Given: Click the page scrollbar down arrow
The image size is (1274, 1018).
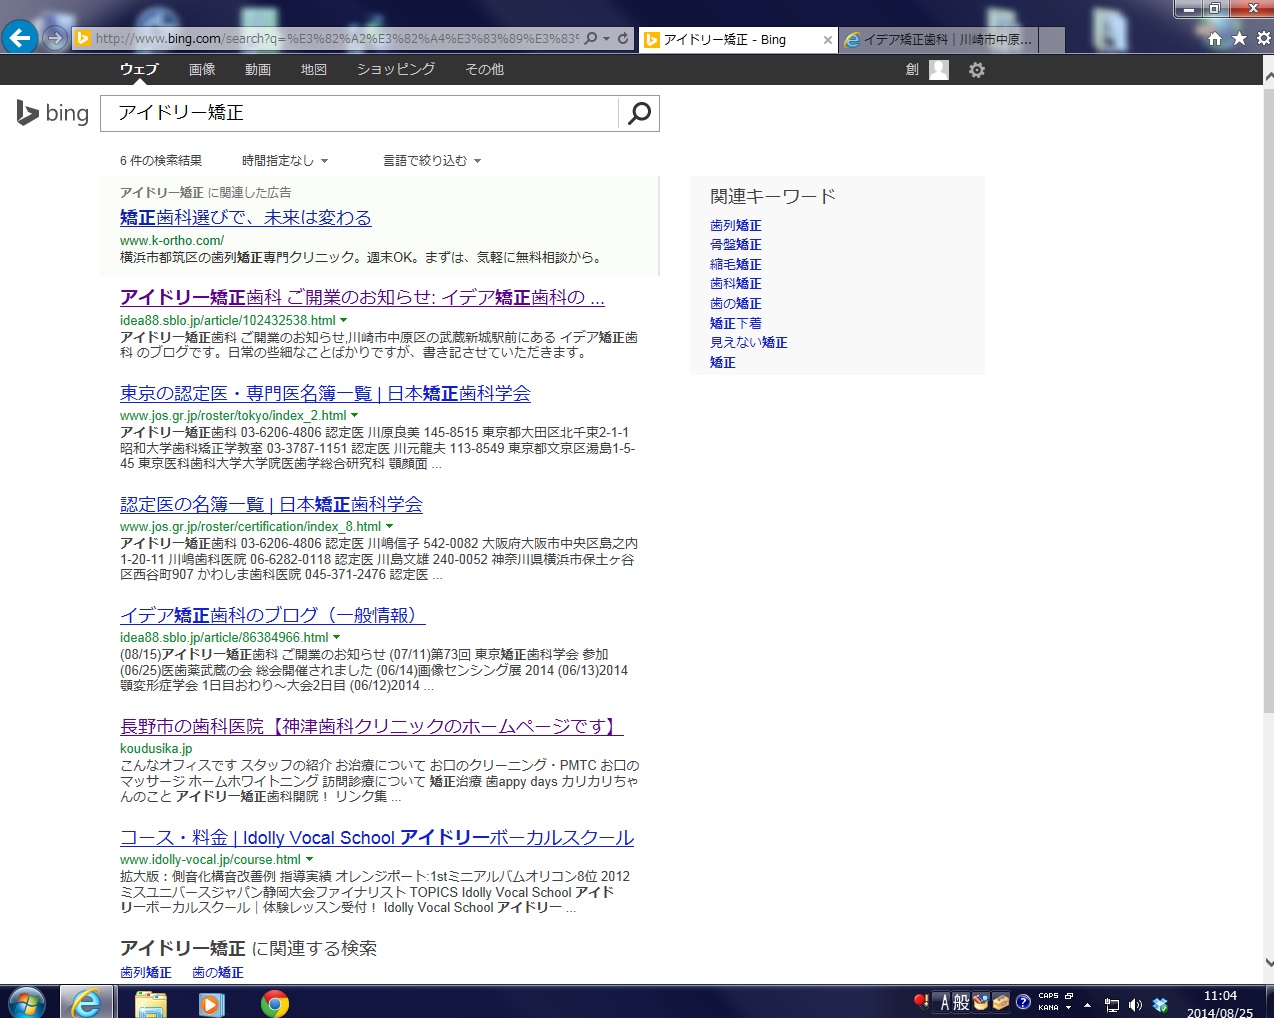Looking at the screenshot, I should (x=1268, y=963).
